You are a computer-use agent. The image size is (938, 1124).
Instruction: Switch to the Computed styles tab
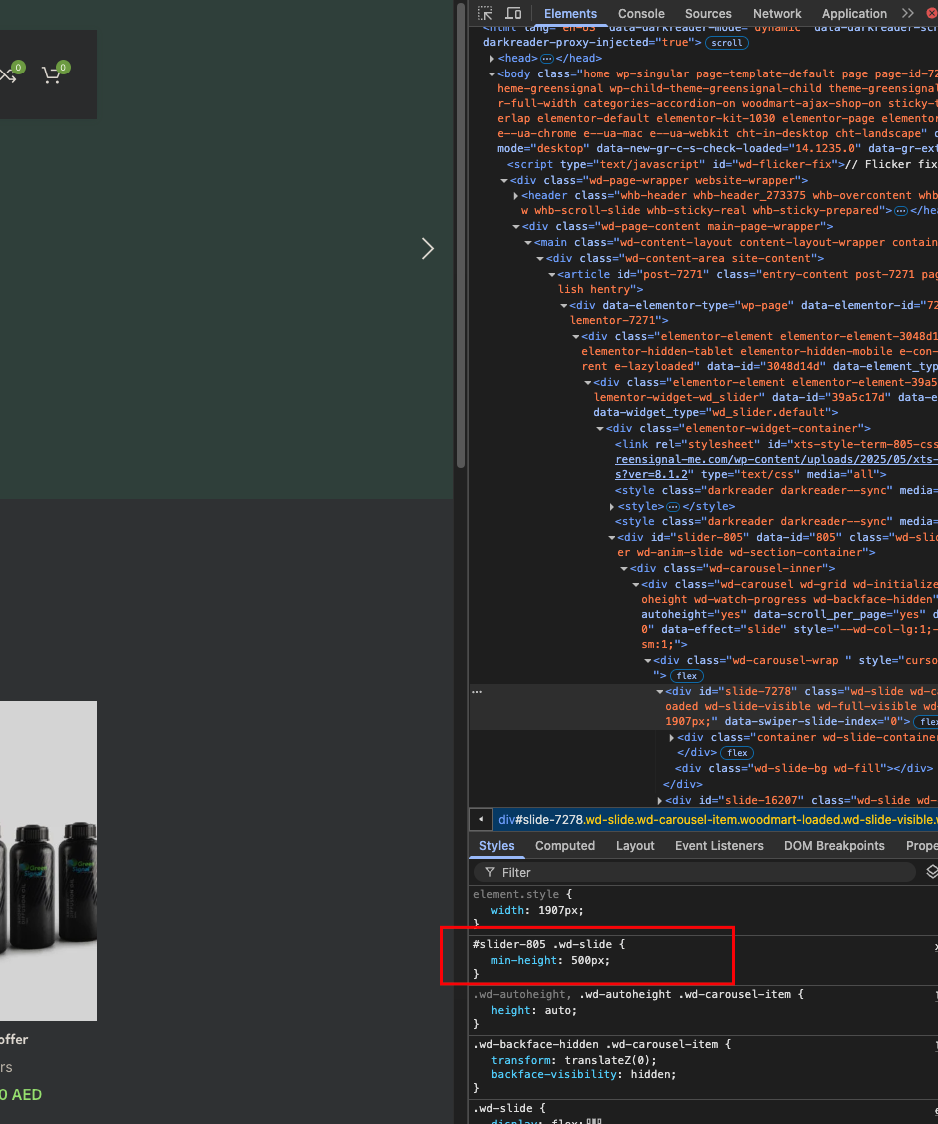[x=565, y=846]
